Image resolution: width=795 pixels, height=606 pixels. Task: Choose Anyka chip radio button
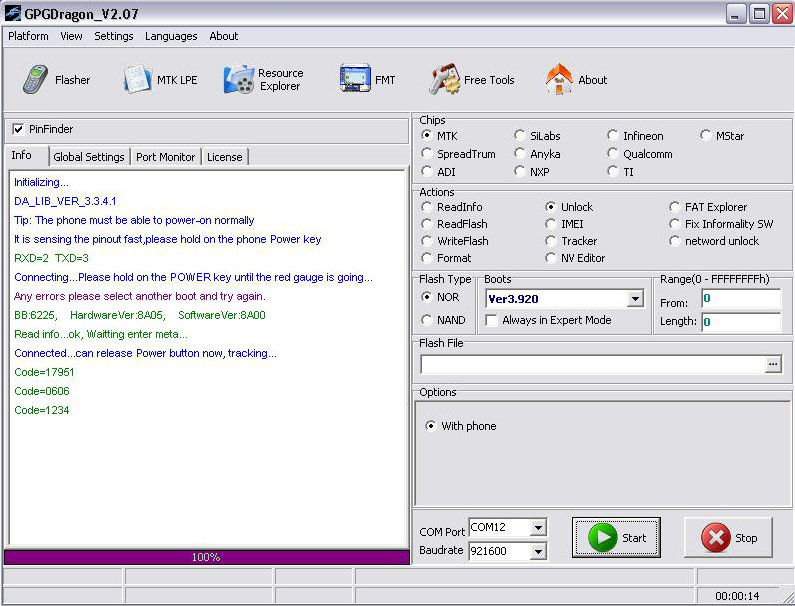(519, 154)
